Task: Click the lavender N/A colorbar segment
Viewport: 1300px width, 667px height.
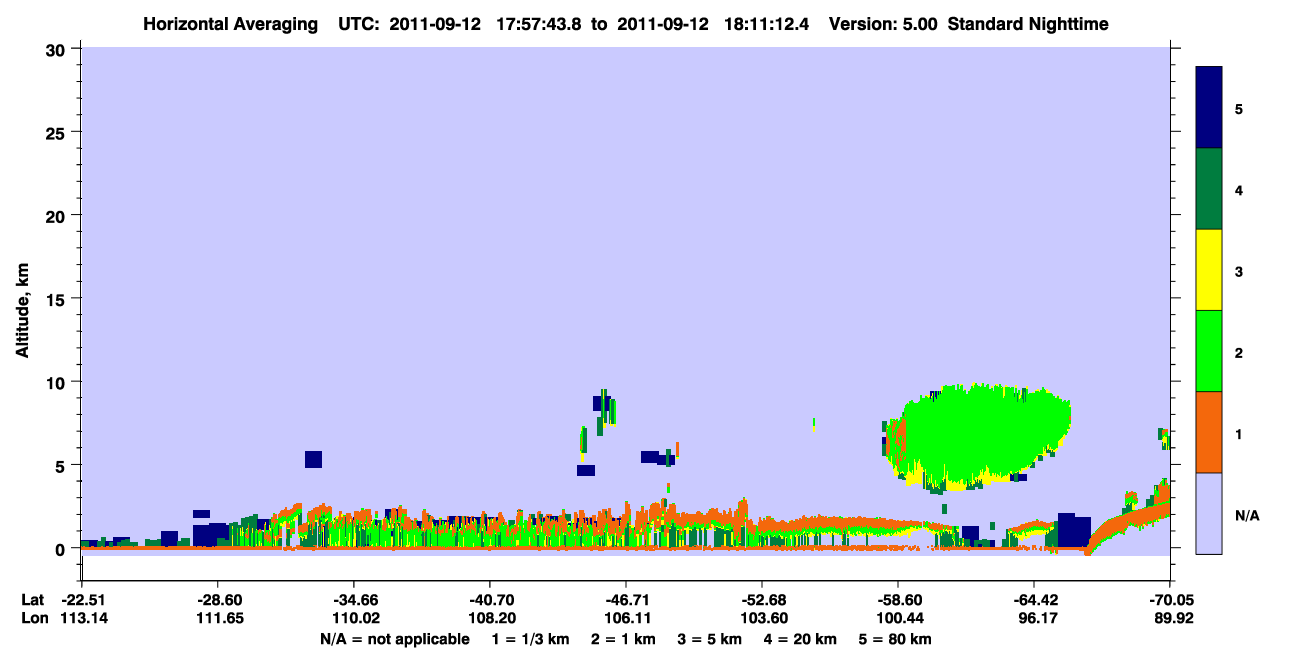Action: pos(1209,513)
